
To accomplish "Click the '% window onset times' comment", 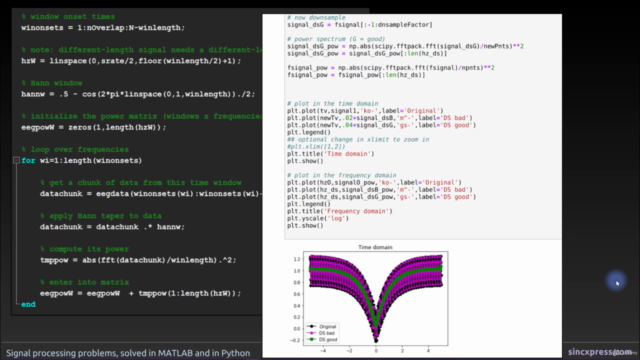I will (68, 17).
